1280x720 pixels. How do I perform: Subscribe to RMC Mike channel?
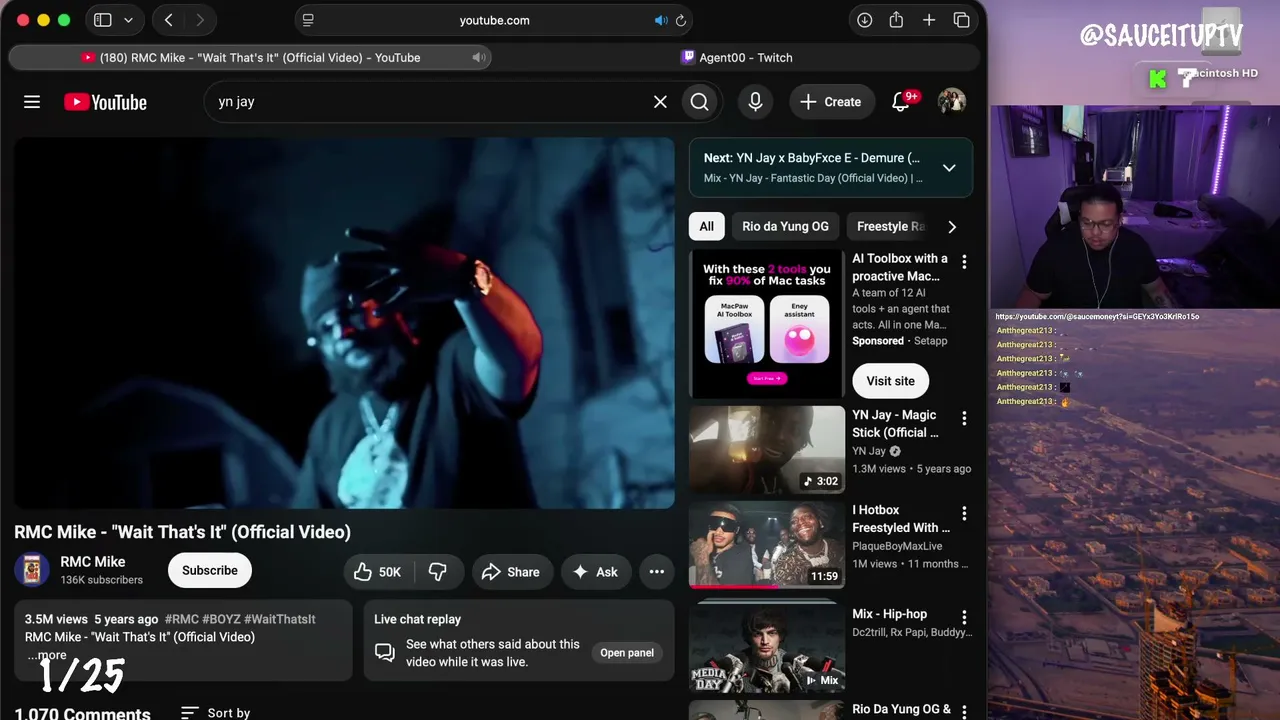tap(210, 570)
